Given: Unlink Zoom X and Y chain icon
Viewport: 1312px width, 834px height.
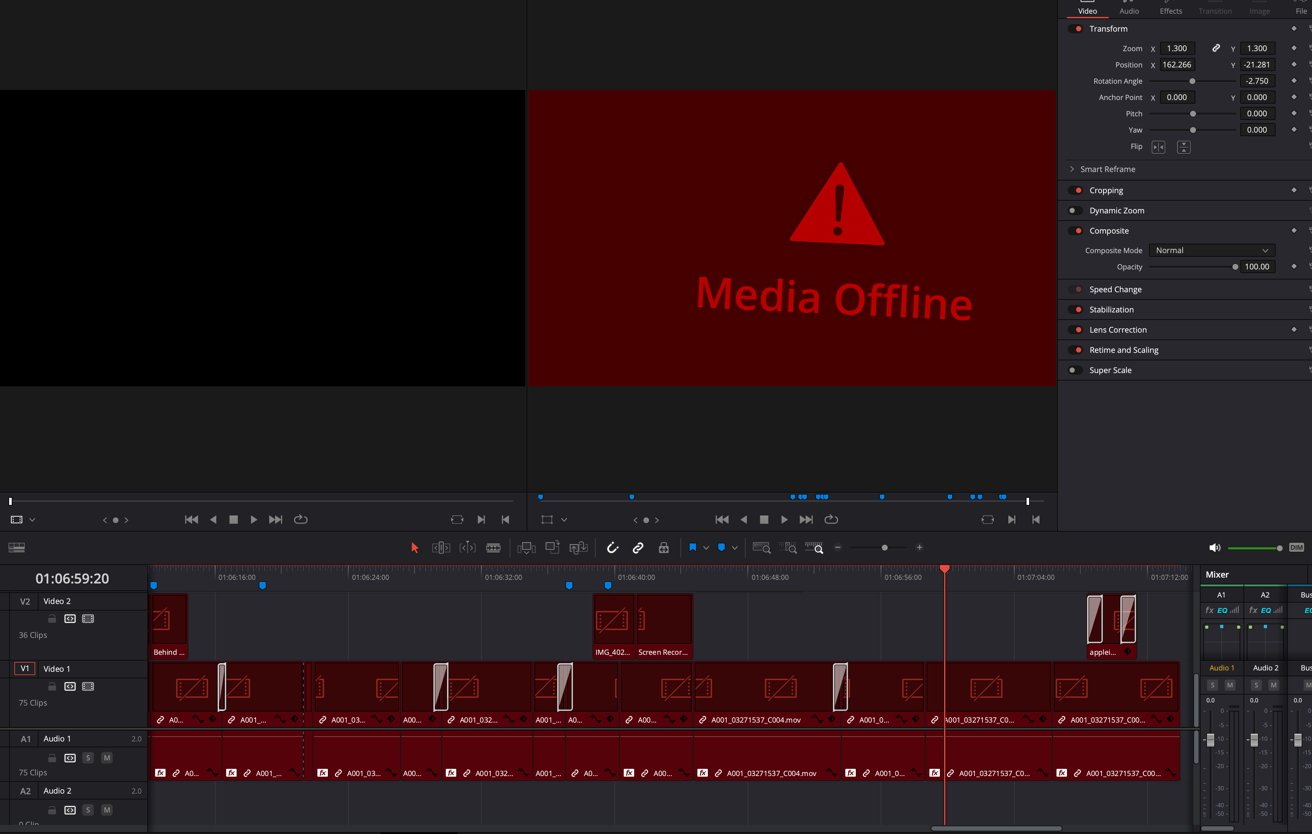Looking at the screenshot, I should (1216, 48).
